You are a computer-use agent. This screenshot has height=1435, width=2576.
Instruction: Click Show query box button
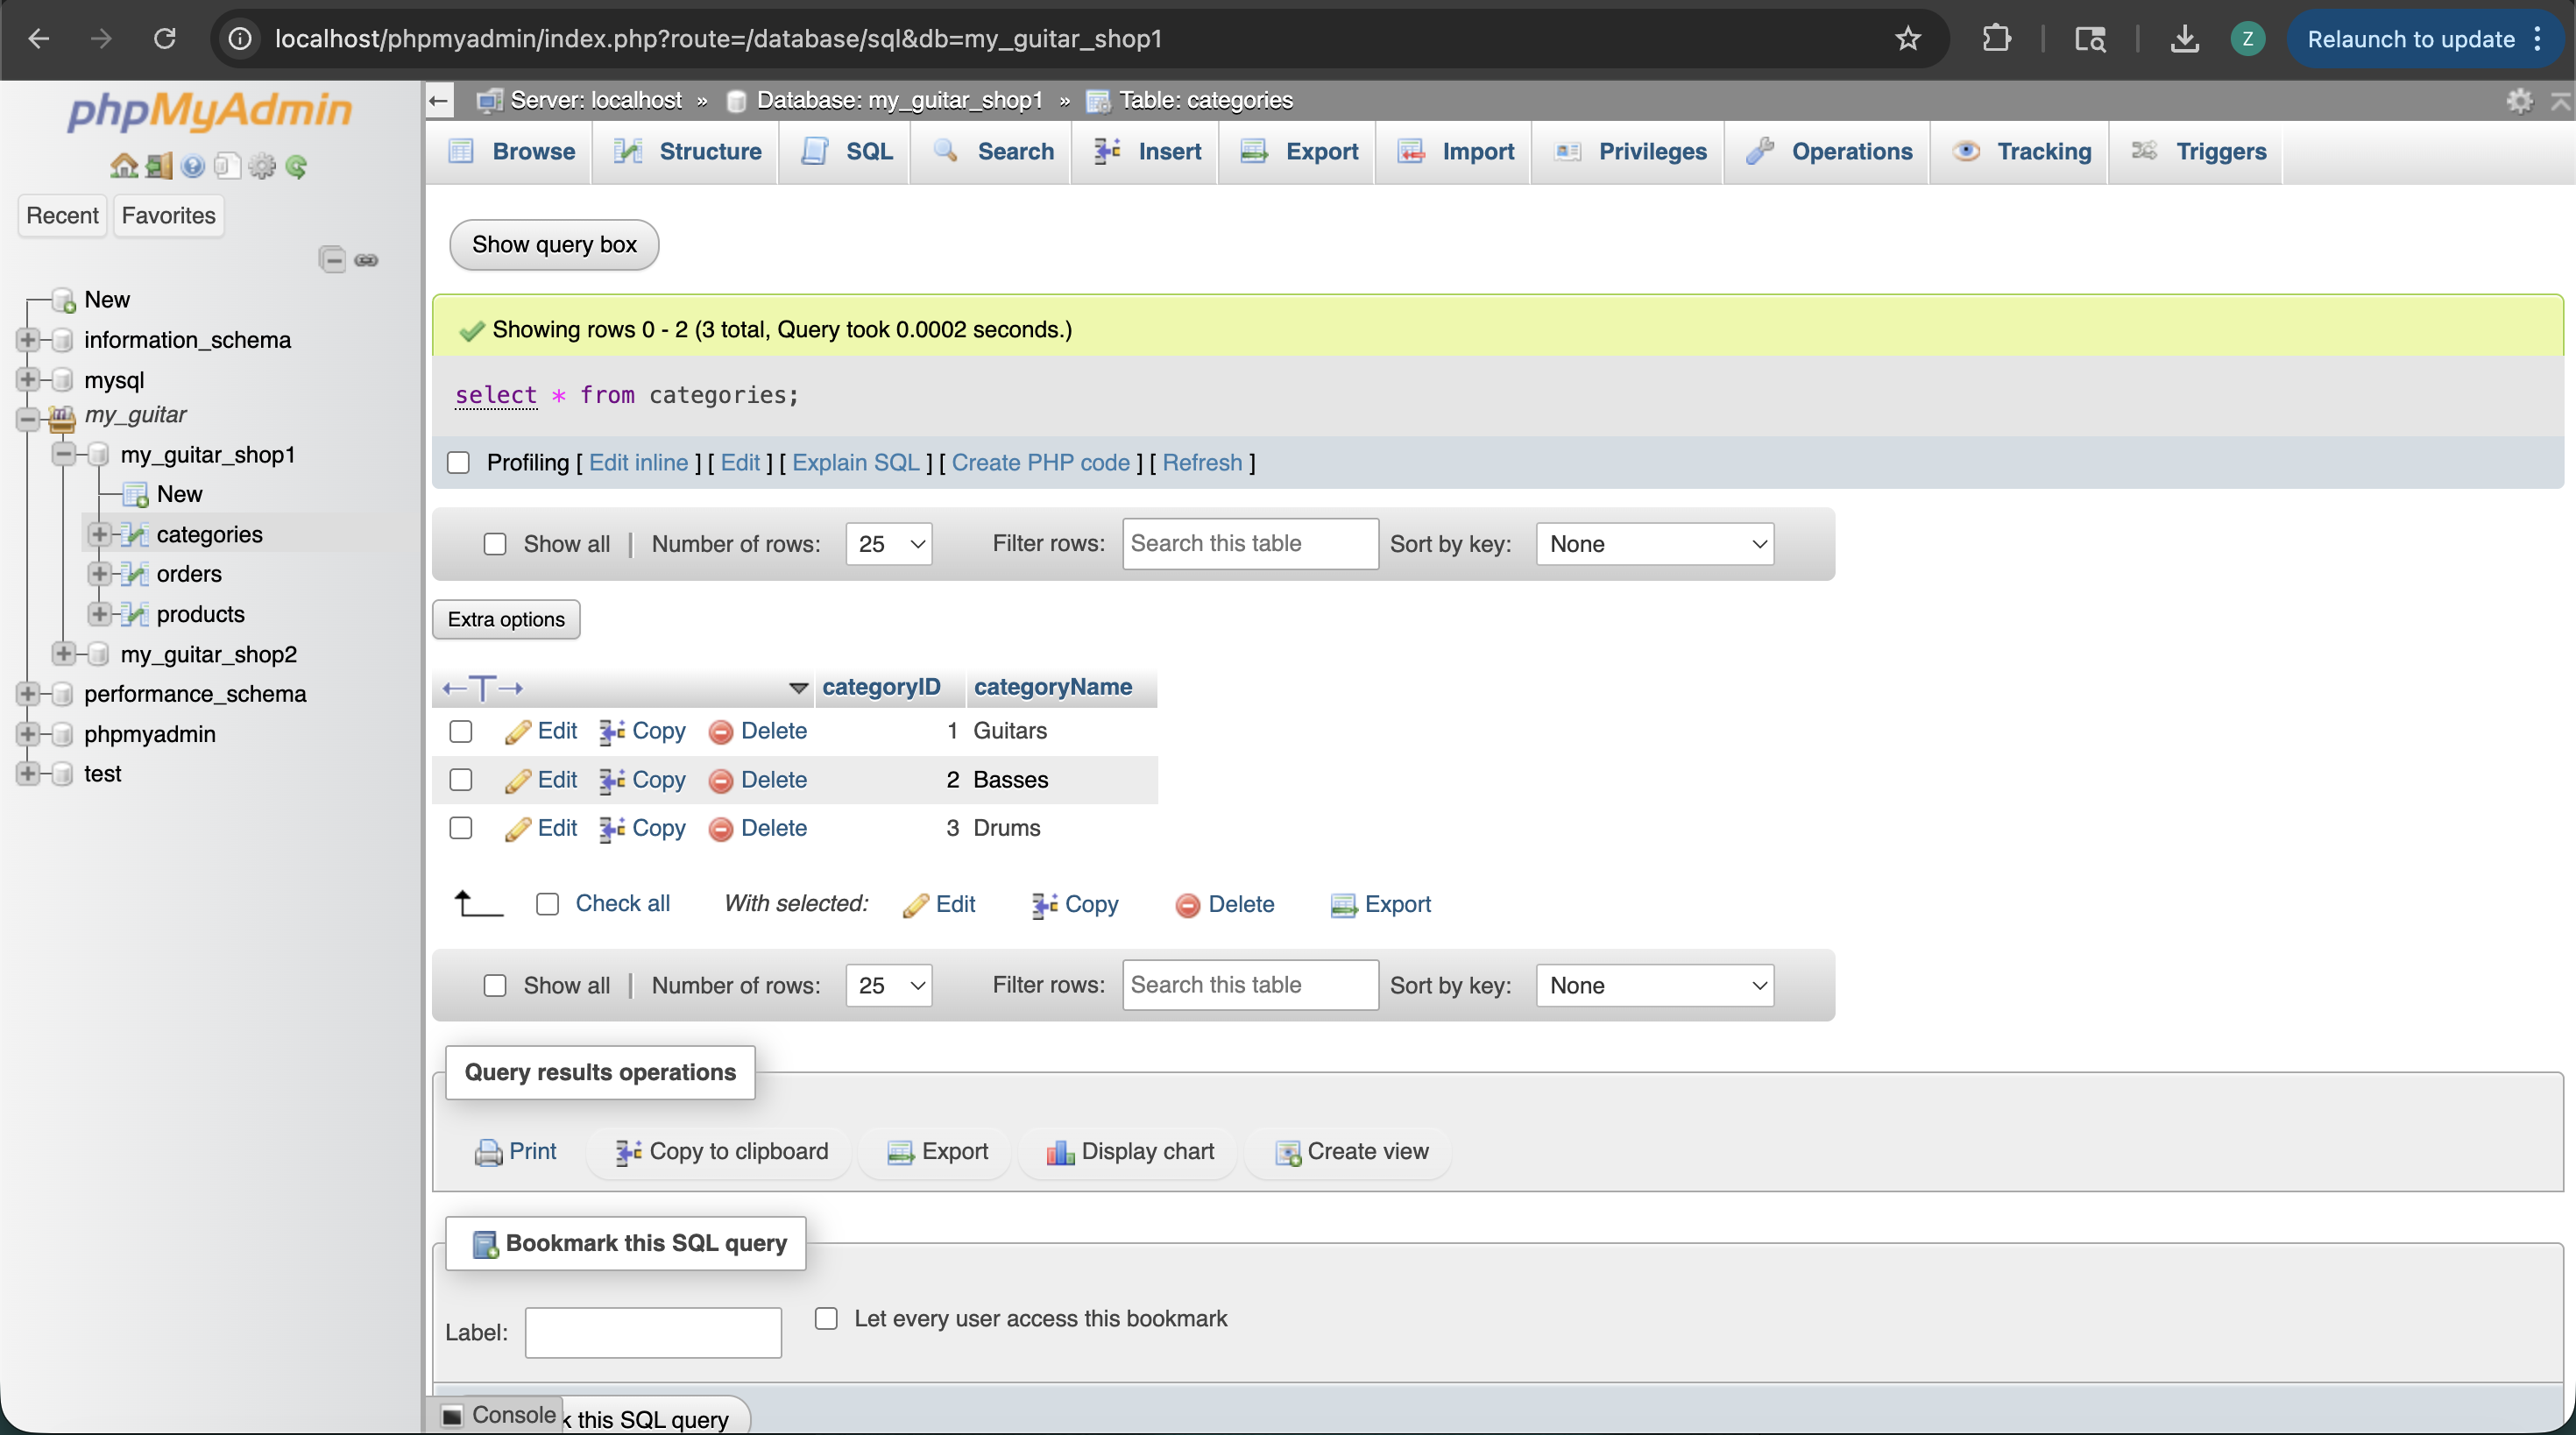554,244
